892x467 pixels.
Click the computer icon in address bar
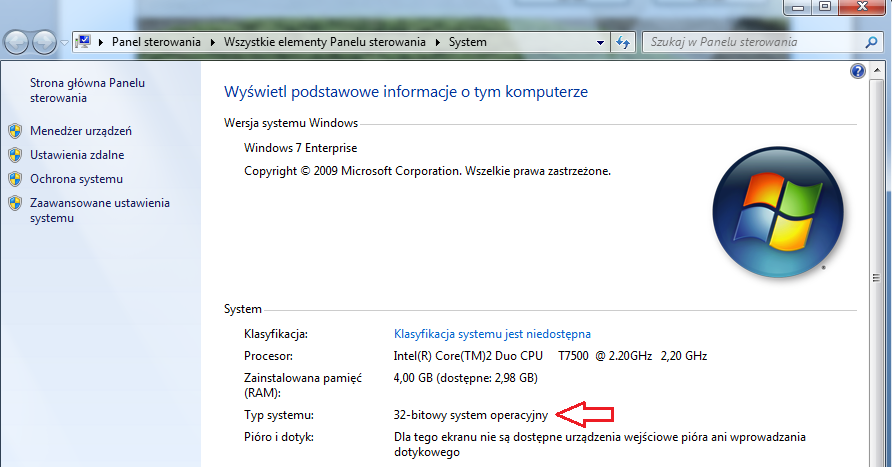tap(83, 42)
